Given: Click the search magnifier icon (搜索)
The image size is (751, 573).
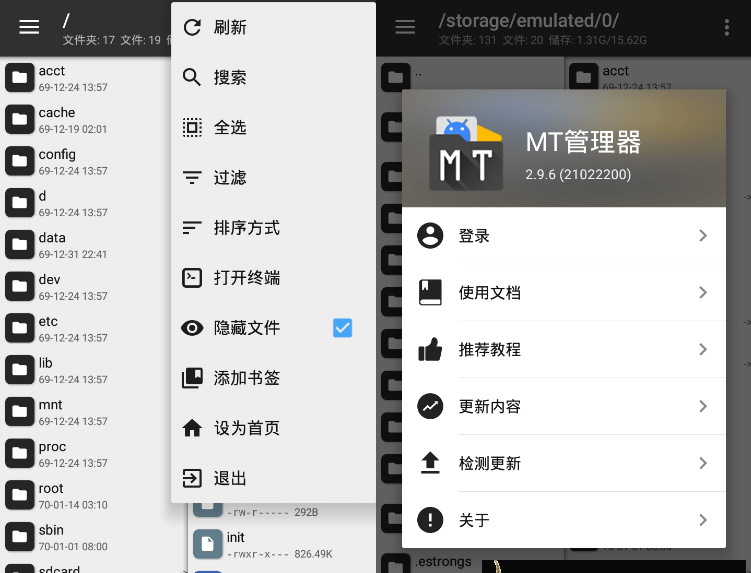Looking at the screenshot, I should tap(192, 77).
